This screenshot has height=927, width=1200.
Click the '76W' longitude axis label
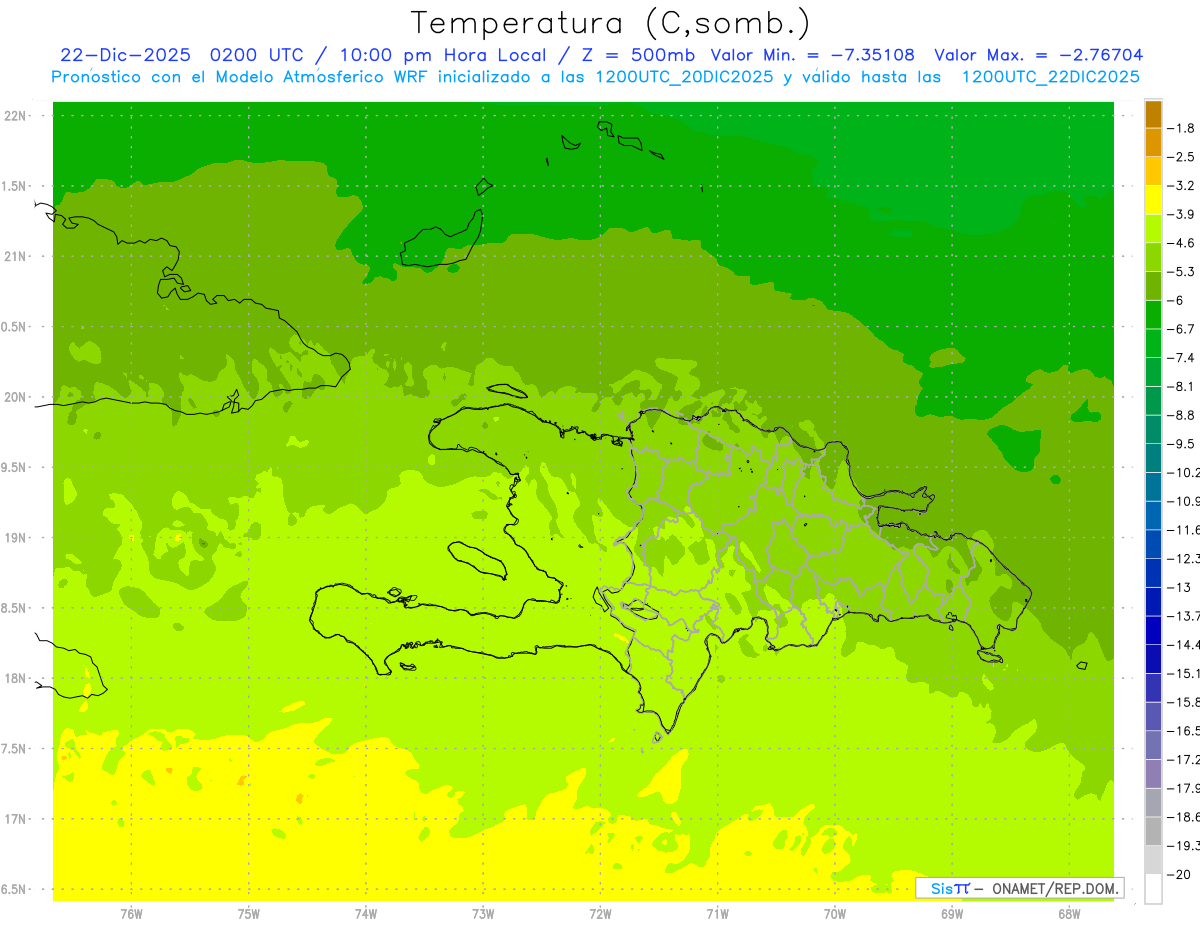(x=131, y=914)
